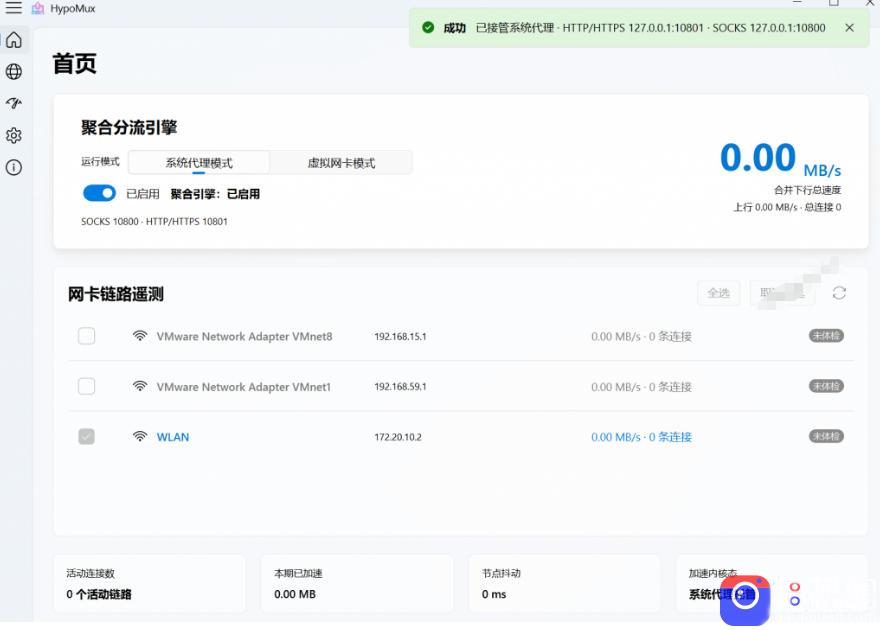Open the hamburger navigation menu
Image resolution: width=880 pixels, height=630 pixels.
click(x=13, y=8)
